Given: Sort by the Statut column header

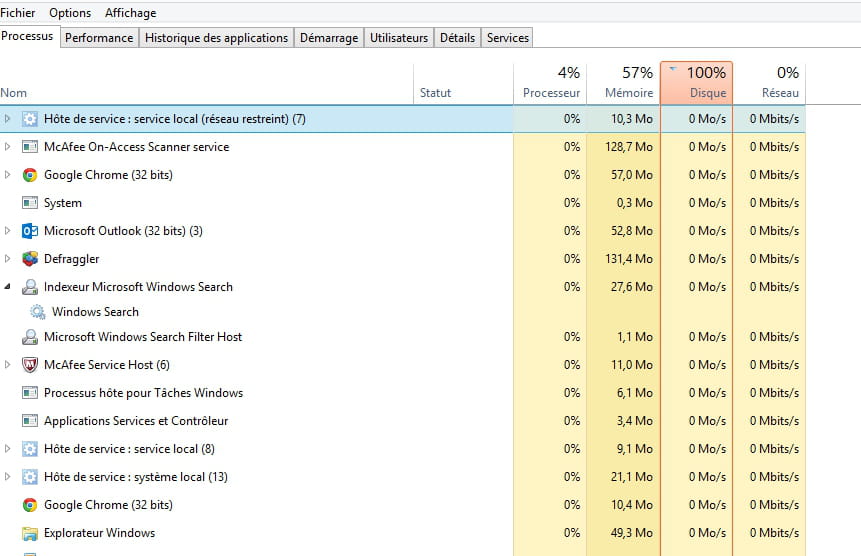Looking at the screenshot, I should pyautogui.click(x=463, y=83).
